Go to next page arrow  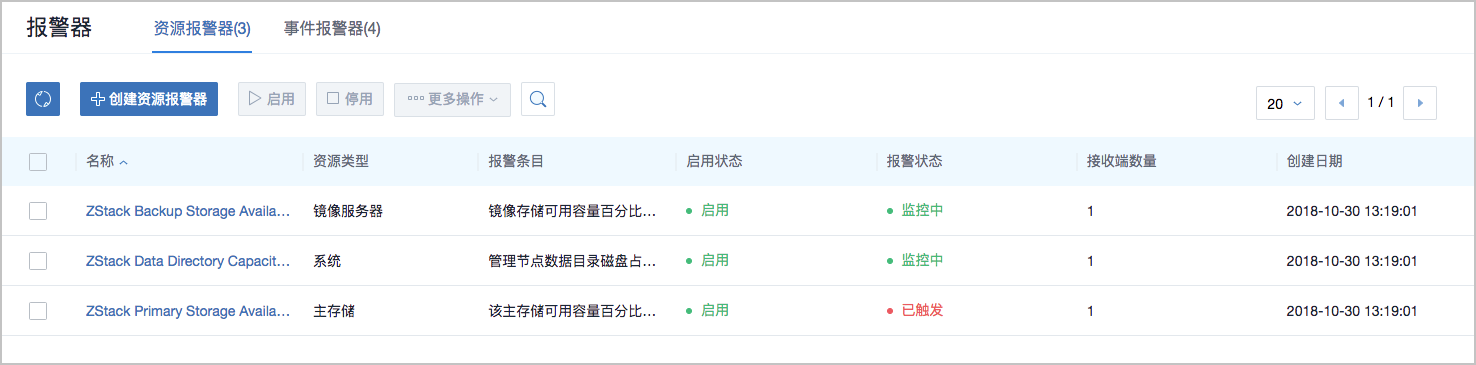point(1420,103)
